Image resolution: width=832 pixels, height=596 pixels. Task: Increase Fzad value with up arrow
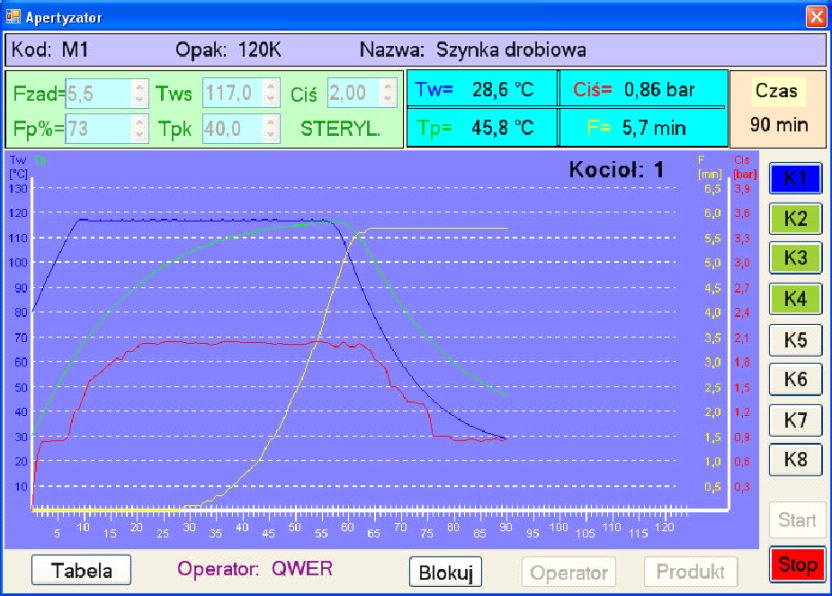coord(140,87)
